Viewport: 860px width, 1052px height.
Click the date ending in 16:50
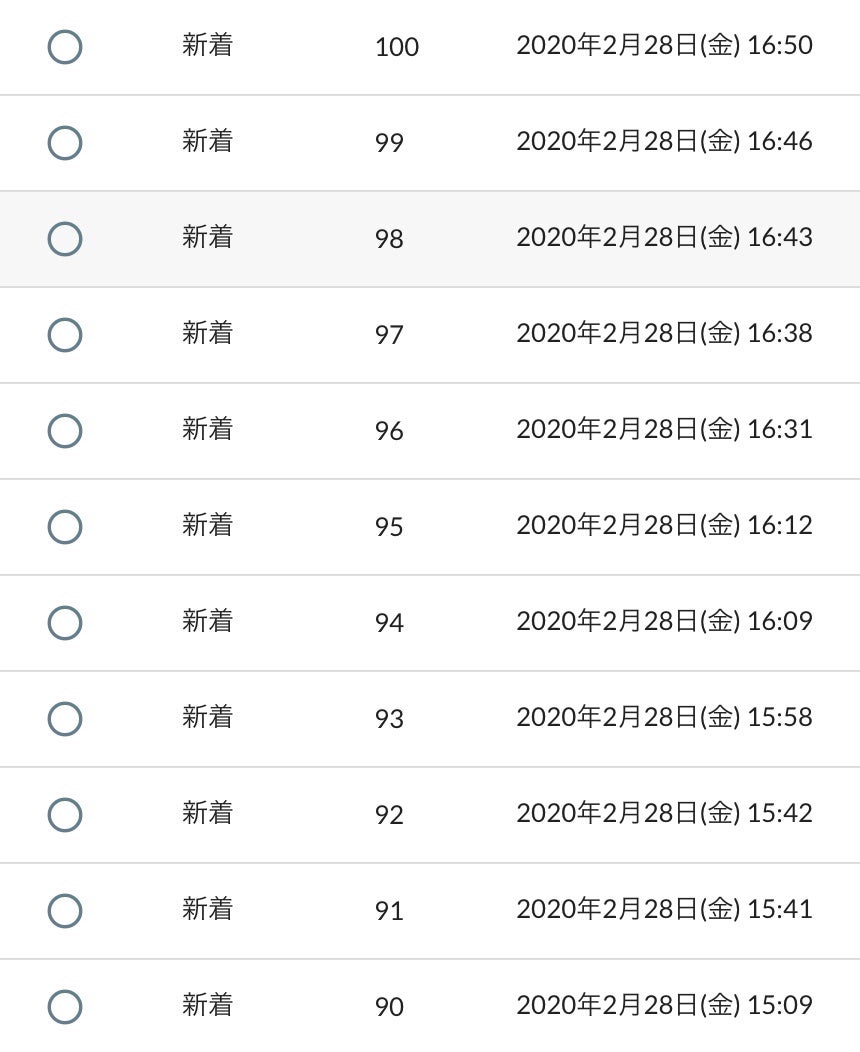coord(664,46)
